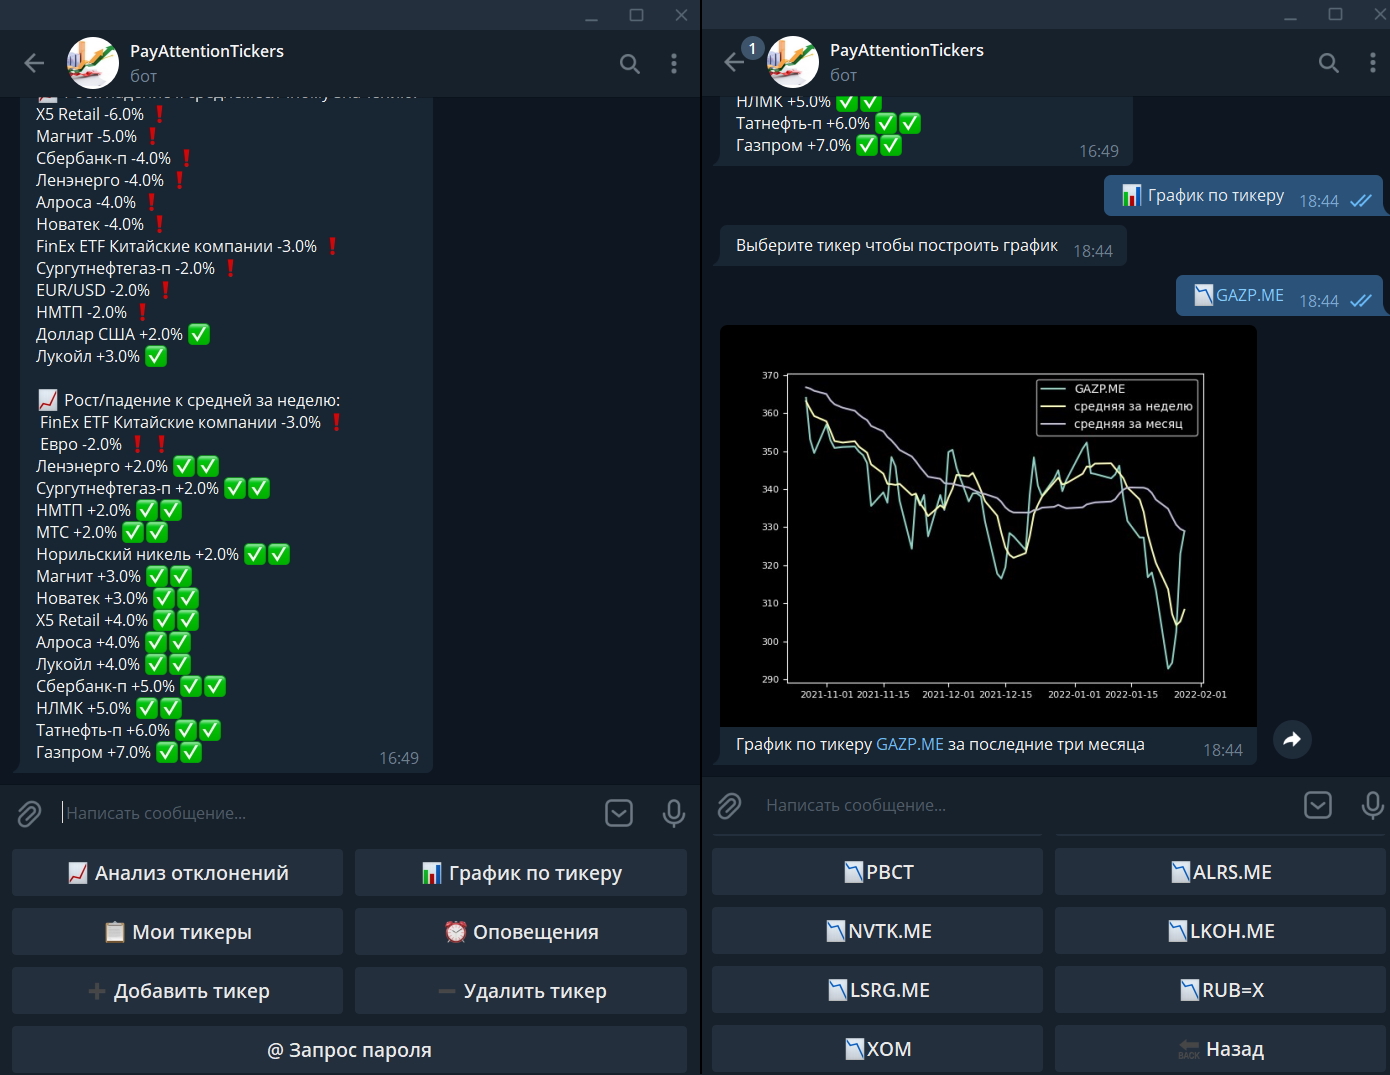The width and height of the screenshot is (1390, 1075).
Task: Choose the LKOH.ME ticker button
Action: click(1220, 931)
